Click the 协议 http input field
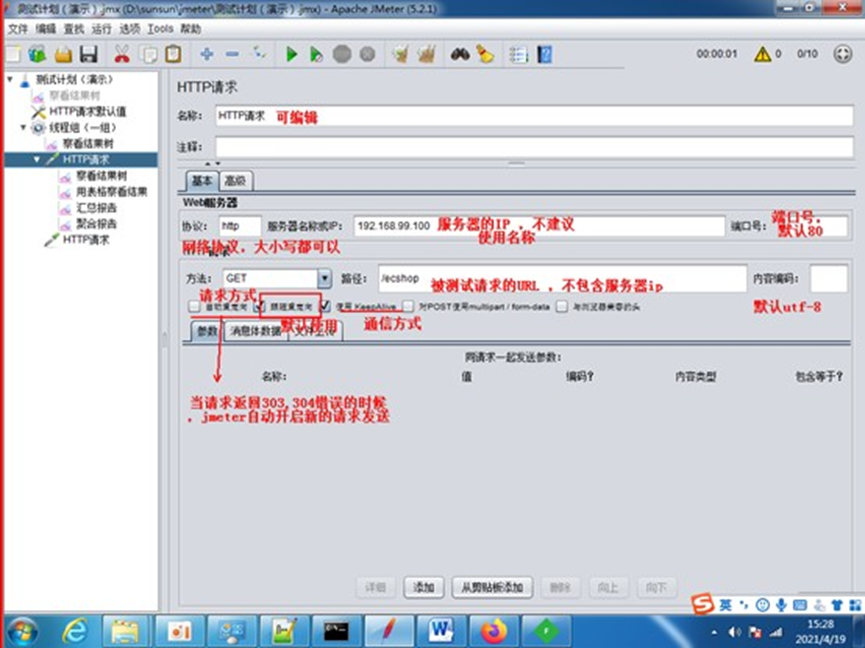The width and height of the screenshot is (865, 648). tap(240, 226)
